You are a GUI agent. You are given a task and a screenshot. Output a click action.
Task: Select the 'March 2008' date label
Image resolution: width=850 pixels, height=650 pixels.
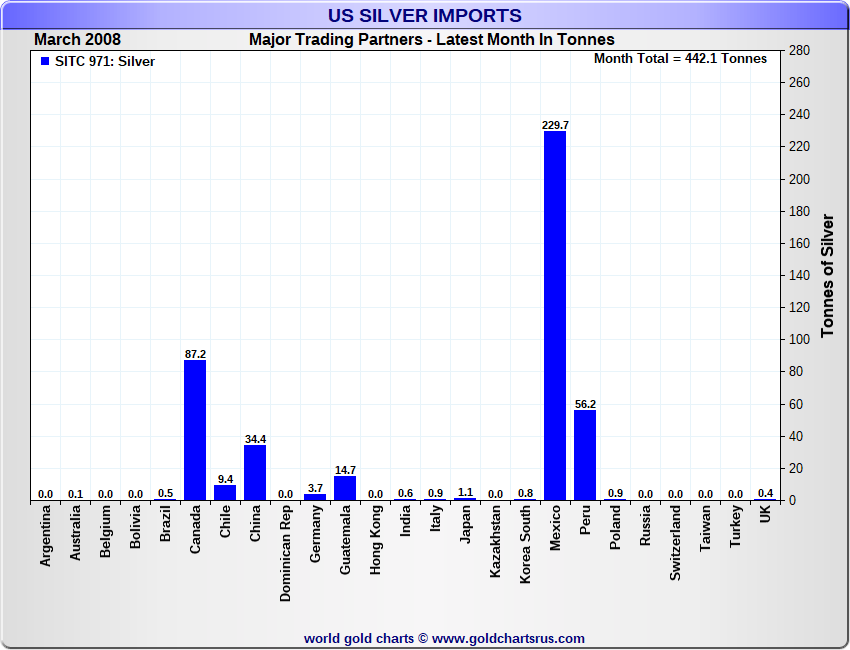coord(77,40)
